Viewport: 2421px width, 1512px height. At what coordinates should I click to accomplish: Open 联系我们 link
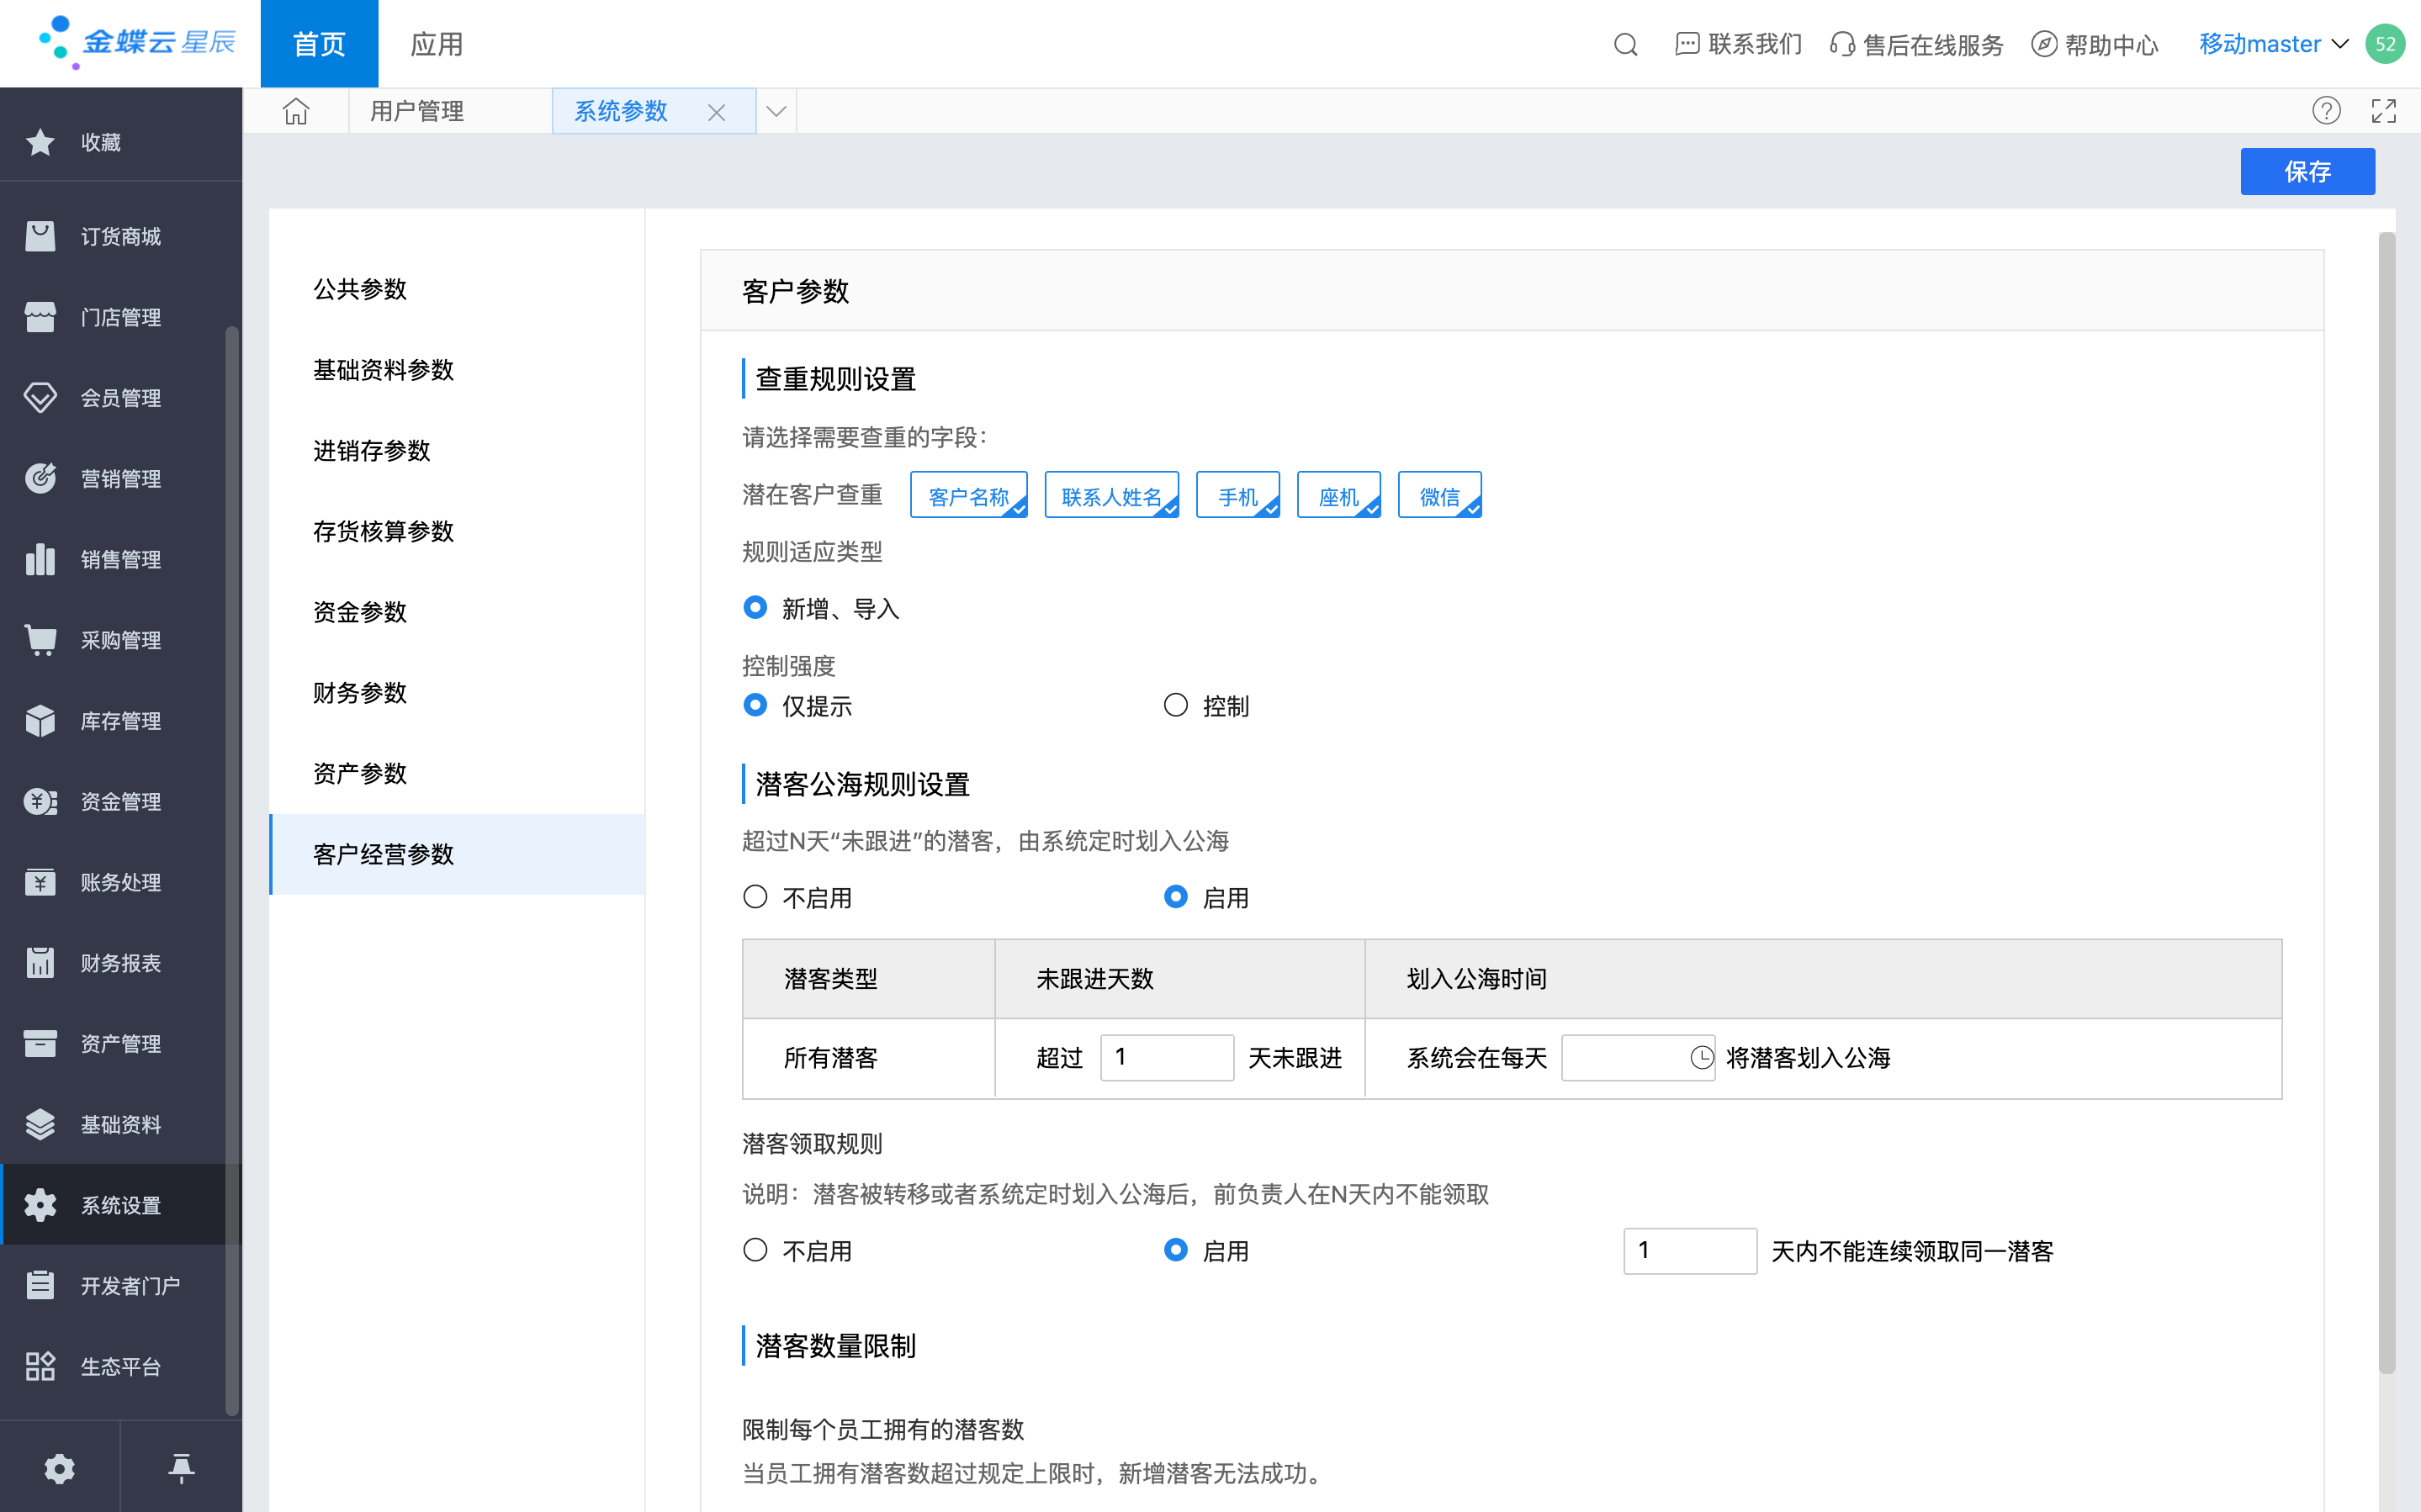tap(1739, 44)
